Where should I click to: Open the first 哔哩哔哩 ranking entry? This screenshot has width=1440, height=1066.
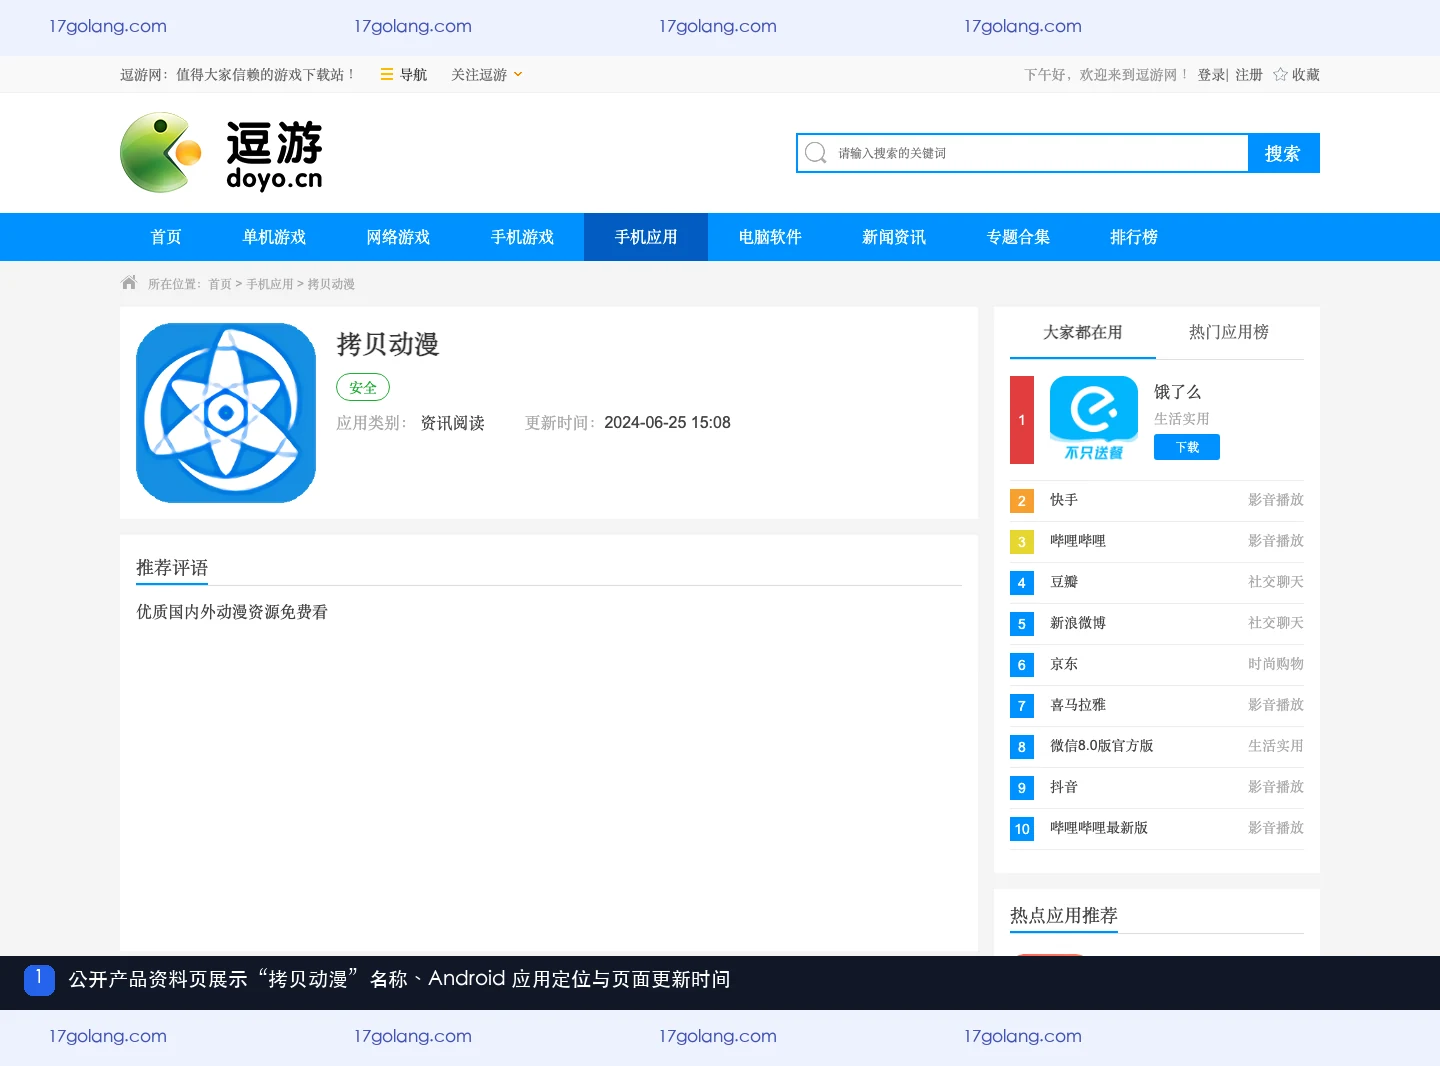(x=1078, y=541)
